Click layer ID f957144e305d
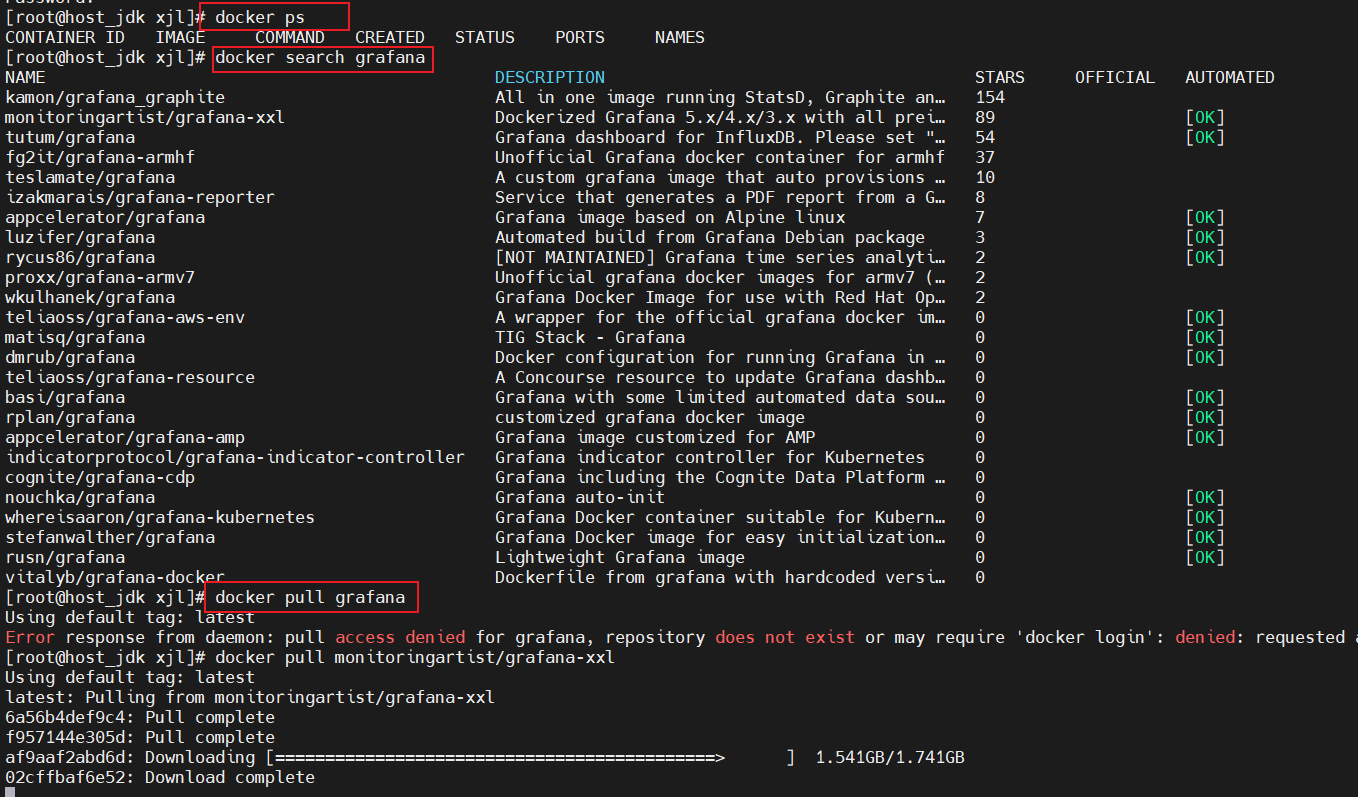Image resolution: width=1358 pixels, height=797 pixels. [x=65, y=737]
